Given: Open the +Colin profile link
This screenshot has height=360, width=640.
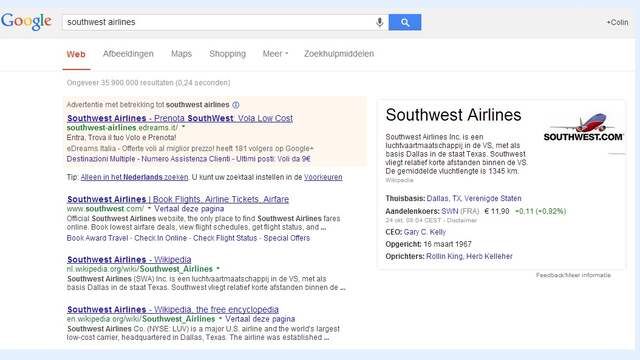Looking at the screenshot, I should [x=617, y=22].
